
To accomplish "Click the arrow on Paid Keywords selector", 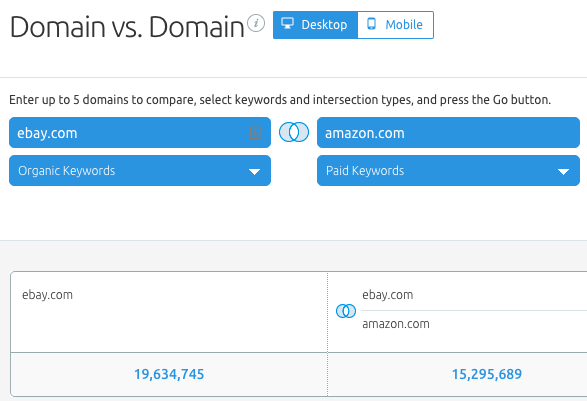I will point(563,172).
